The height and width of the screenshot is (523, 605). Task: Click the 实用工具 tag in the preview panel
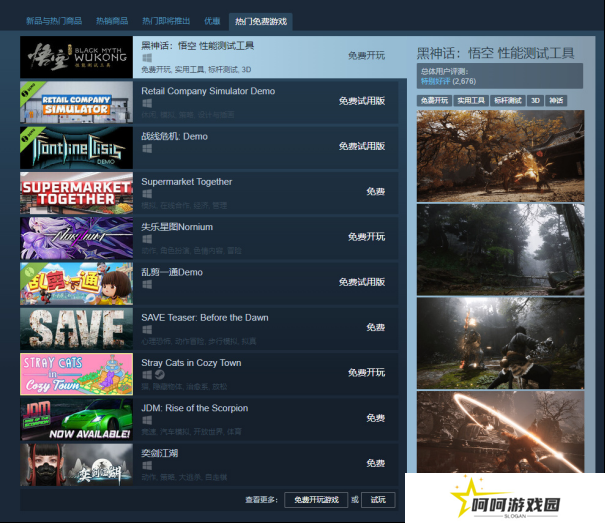471,101
